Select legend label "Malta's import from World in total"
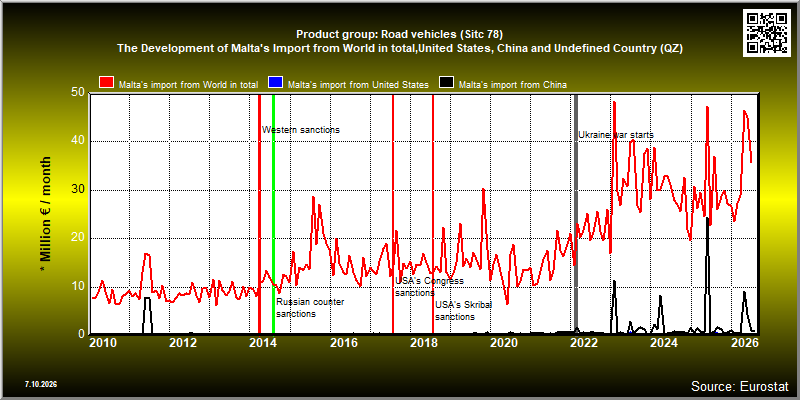The height and width of the screenshot is (400, 800). tap(188, 84)
